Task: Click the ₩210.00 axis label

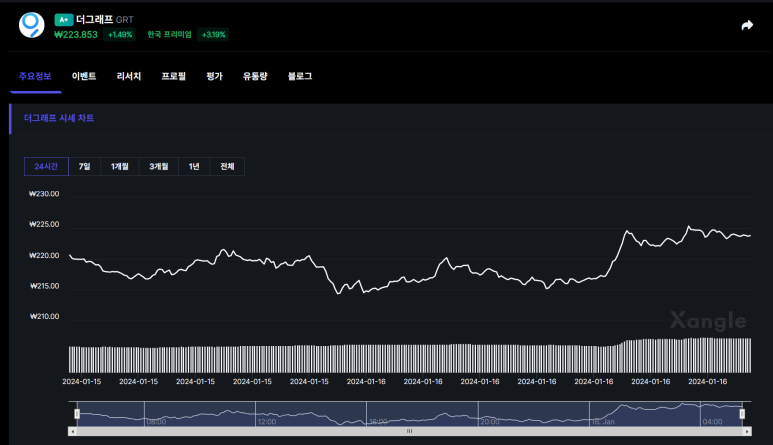Action: (44, 316)
